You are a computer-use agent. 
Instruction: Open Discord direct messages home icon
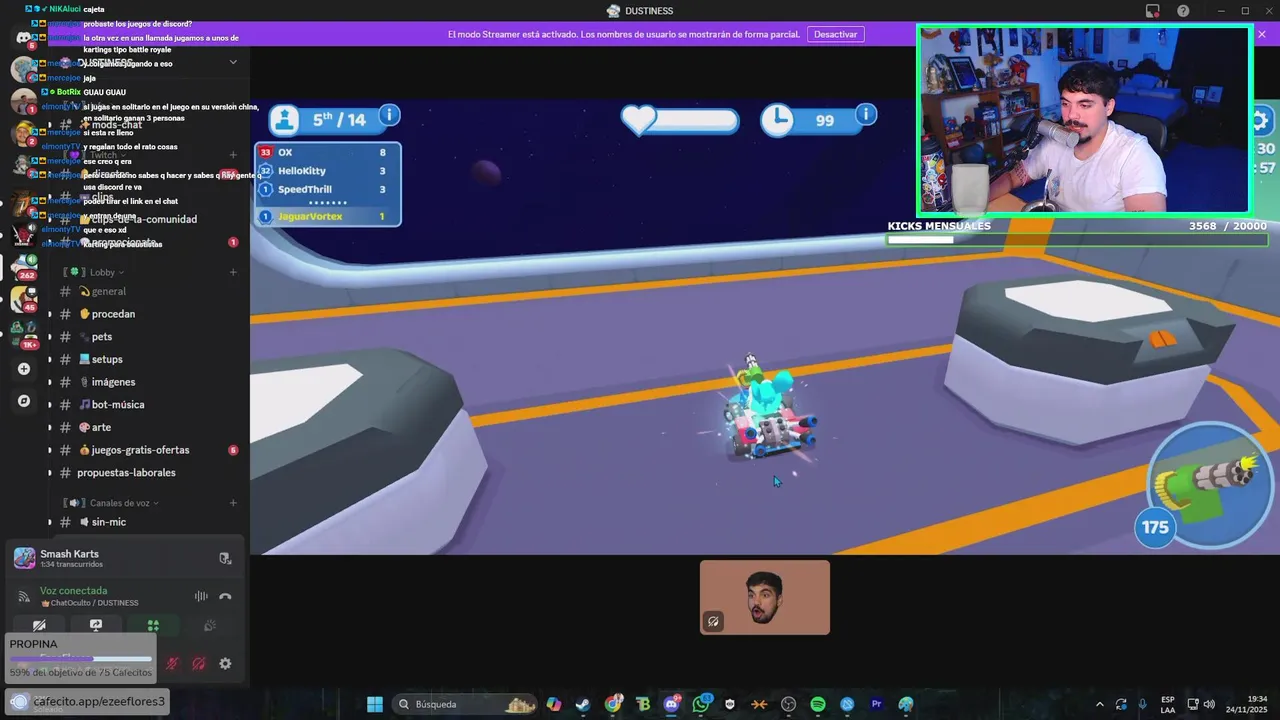point(24,37)
